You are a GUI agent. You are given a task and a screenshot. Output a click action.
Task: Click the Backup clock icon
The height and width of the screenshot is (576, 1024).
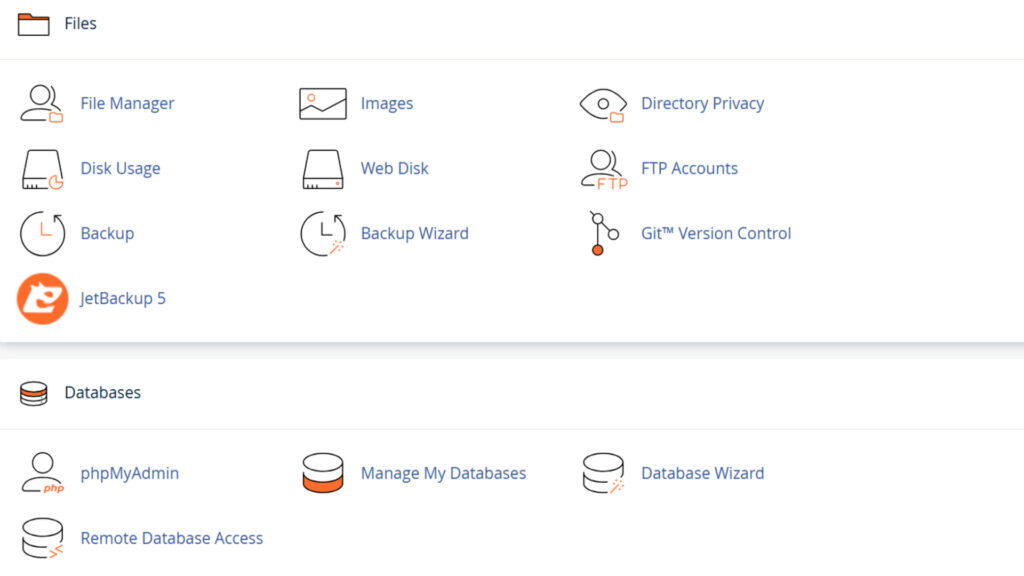tap(42, 234)
